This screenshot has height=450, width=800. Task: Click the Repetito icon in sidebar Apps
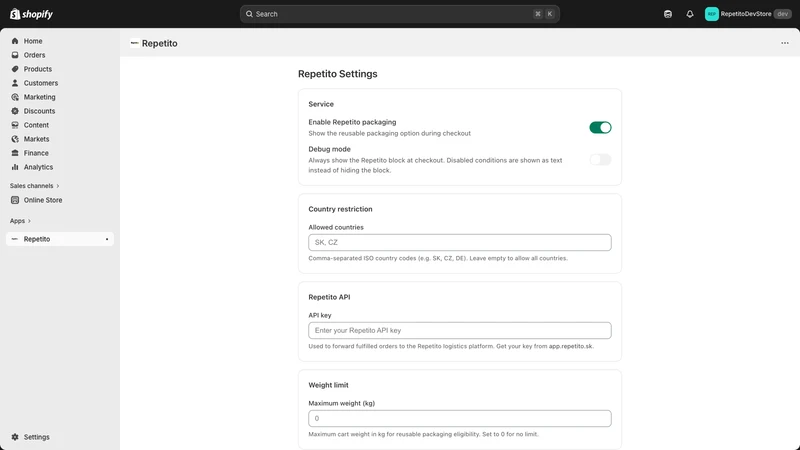tap(15, 239)
